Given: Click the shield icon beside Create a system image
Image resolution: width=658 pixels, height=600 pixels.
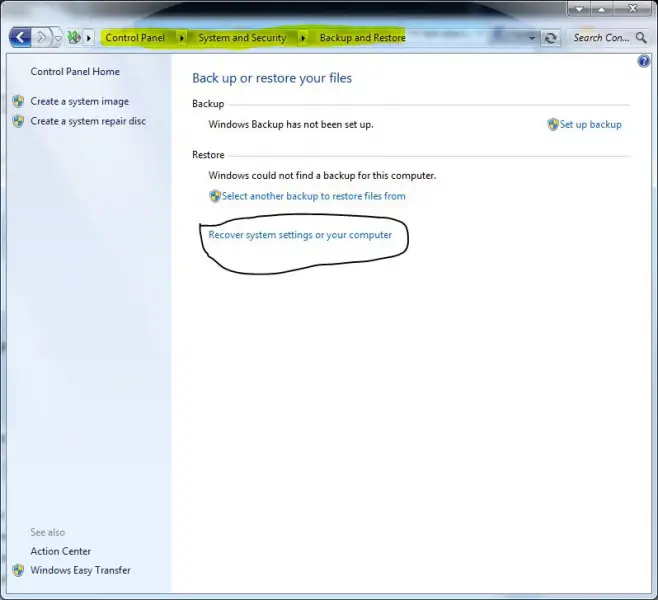Looking at the screenshot, I should [18, 101].
